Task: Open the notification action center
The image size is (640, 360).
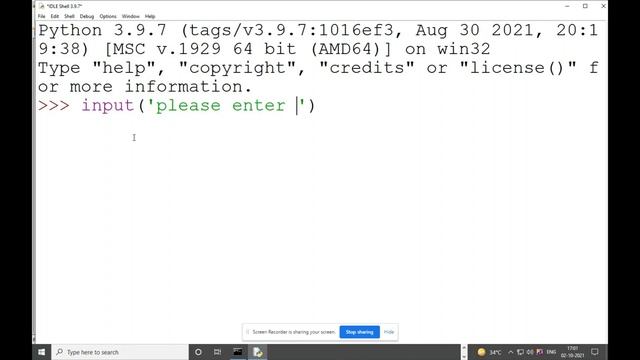Action: point(595,352)
